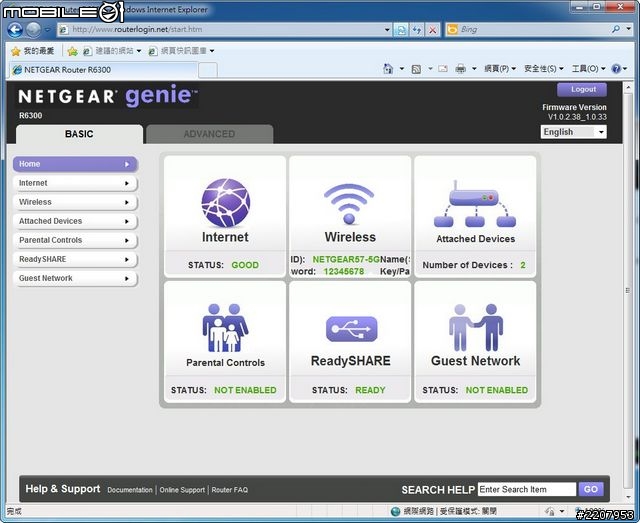Open the Parental Controls family icon
The width and height of the screenshot is (640, 523).
[x=225, y=327]
